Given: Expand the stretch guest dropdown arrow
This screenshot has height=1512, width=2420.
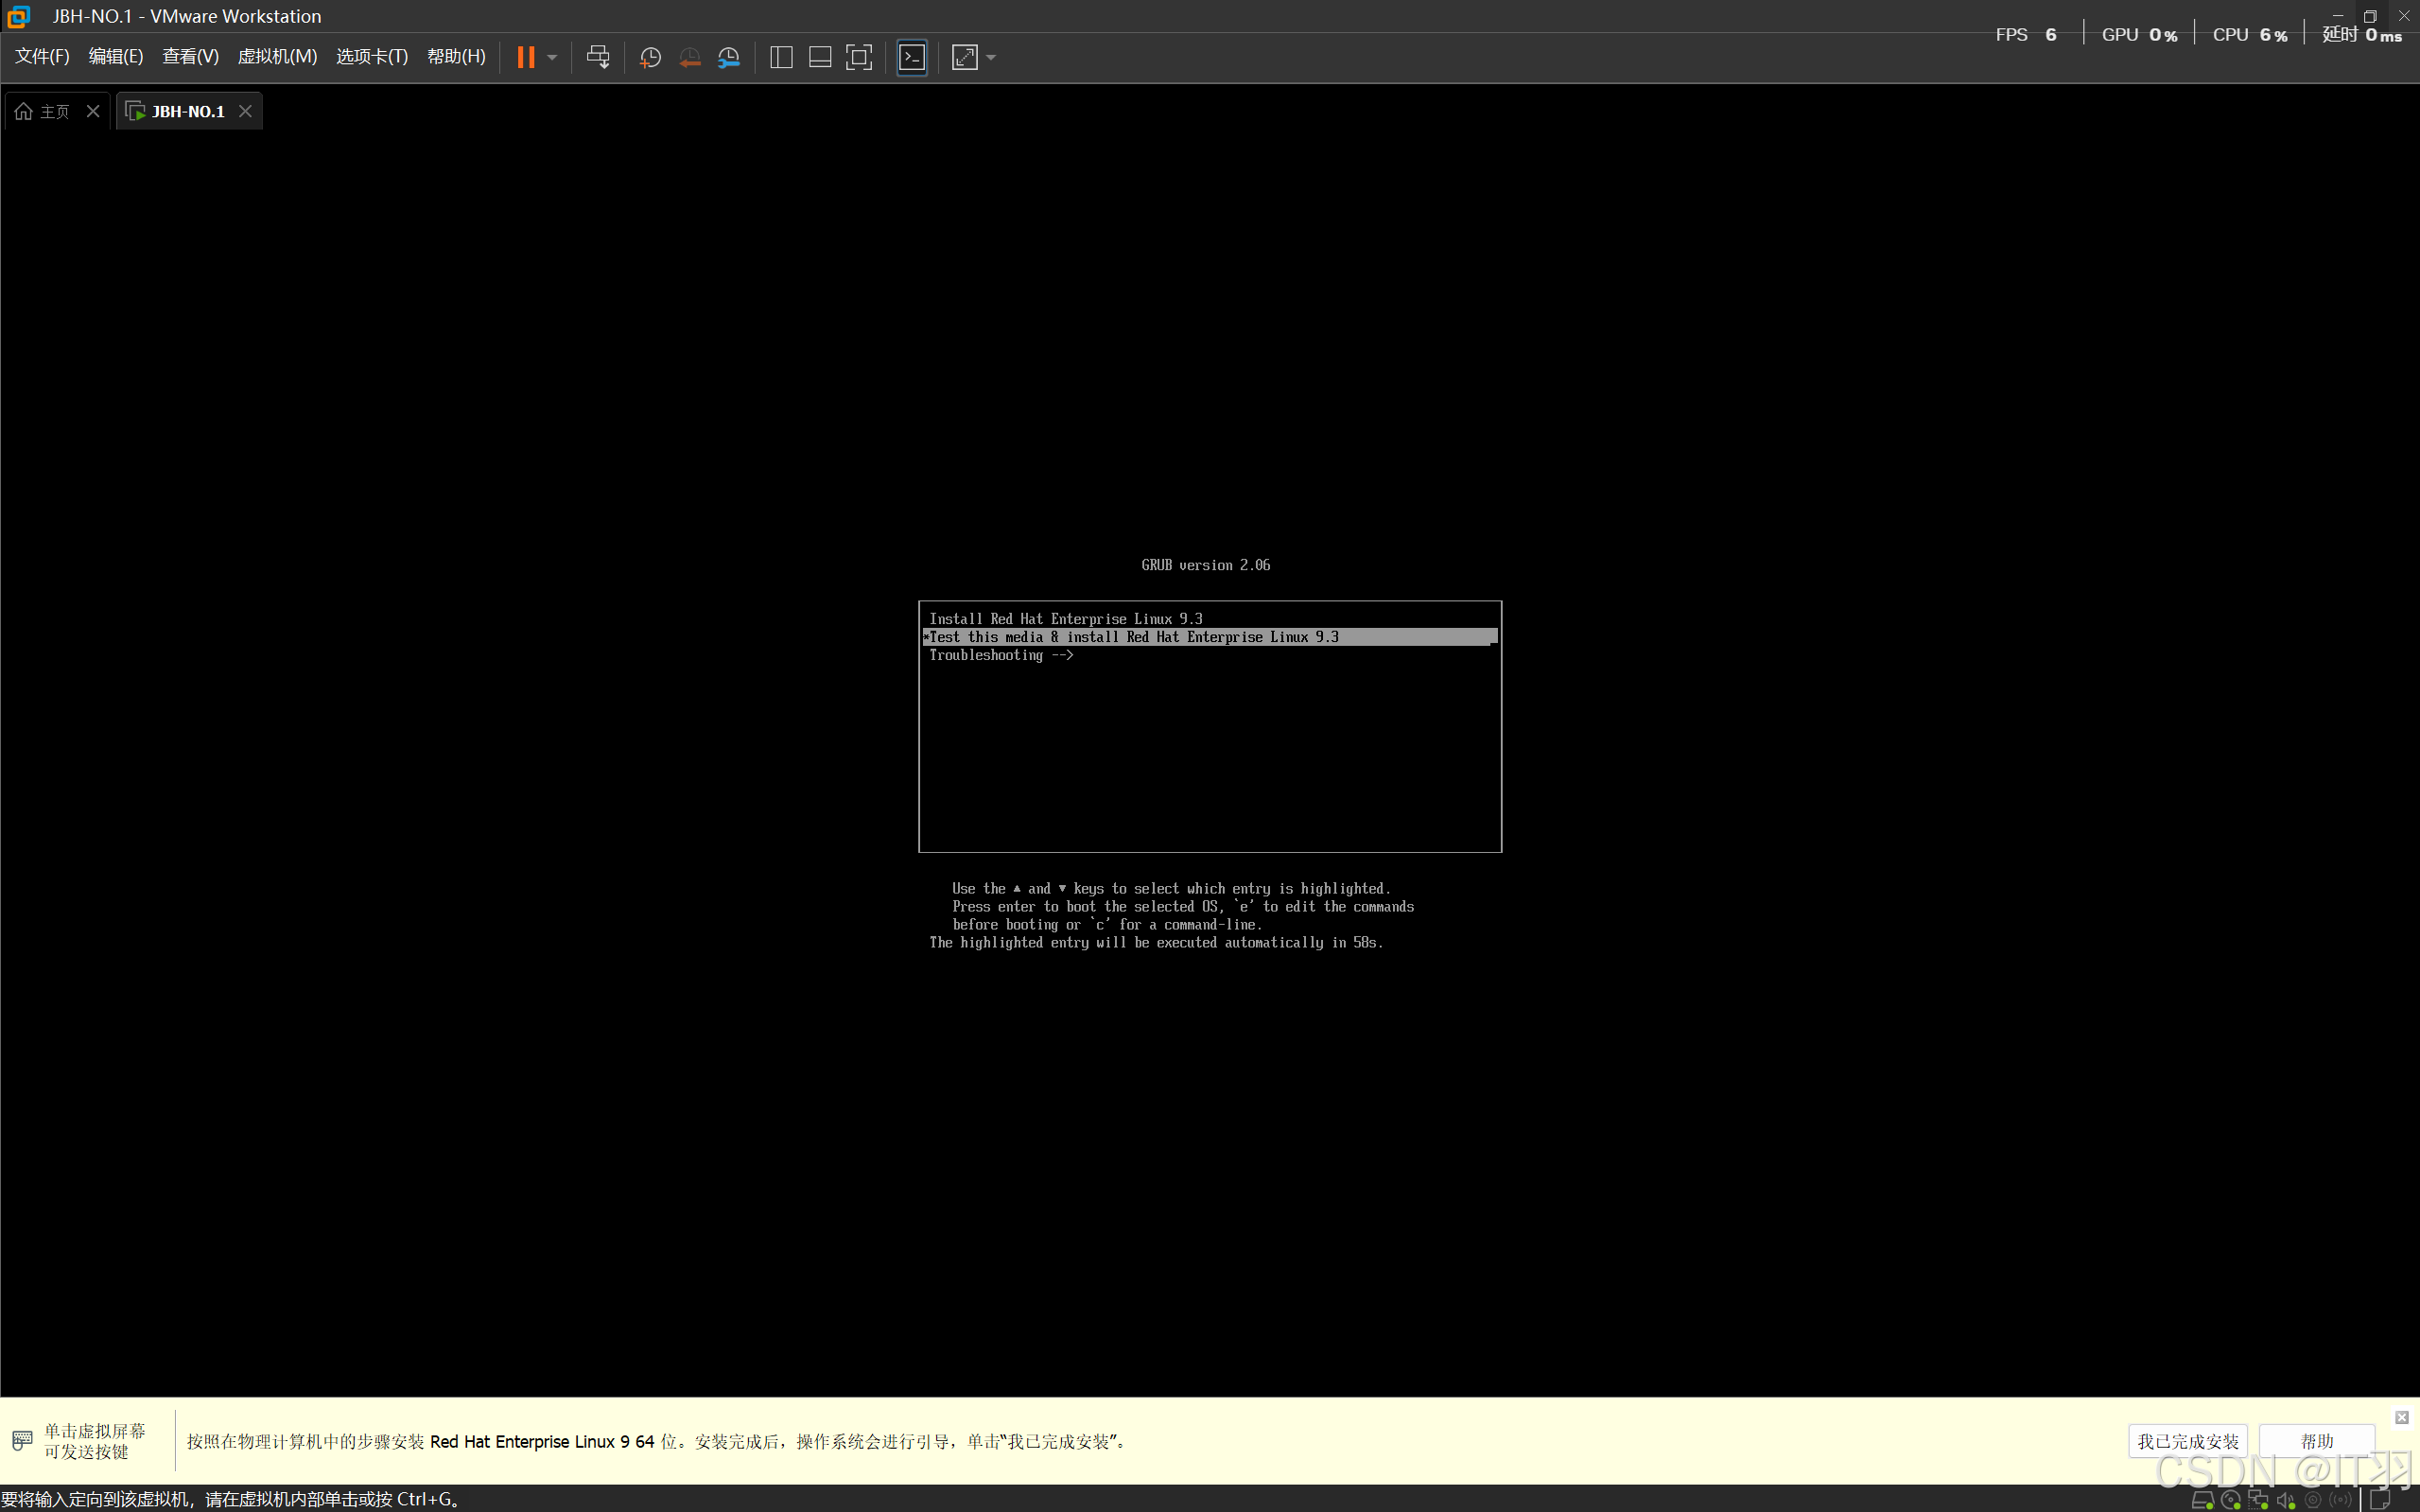Looking at the screenshot, I should (x=991, y=57).
